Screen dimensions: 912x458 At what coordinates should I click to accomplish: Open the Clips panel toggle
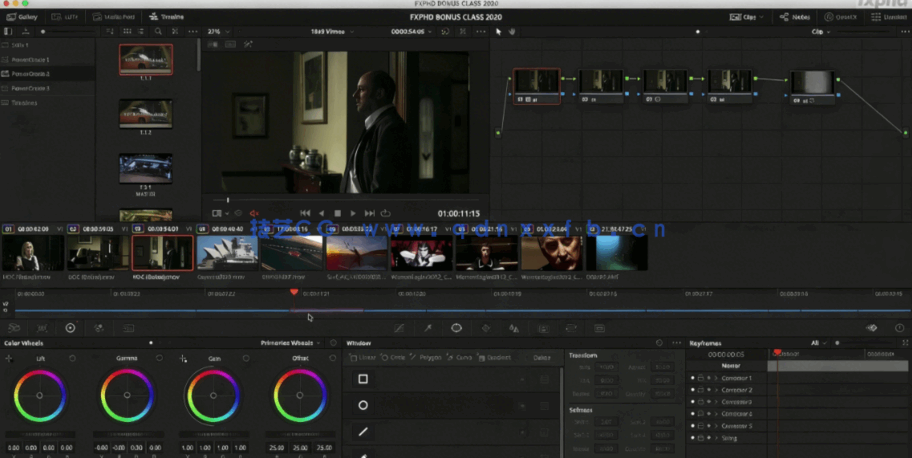coord(747,17)
